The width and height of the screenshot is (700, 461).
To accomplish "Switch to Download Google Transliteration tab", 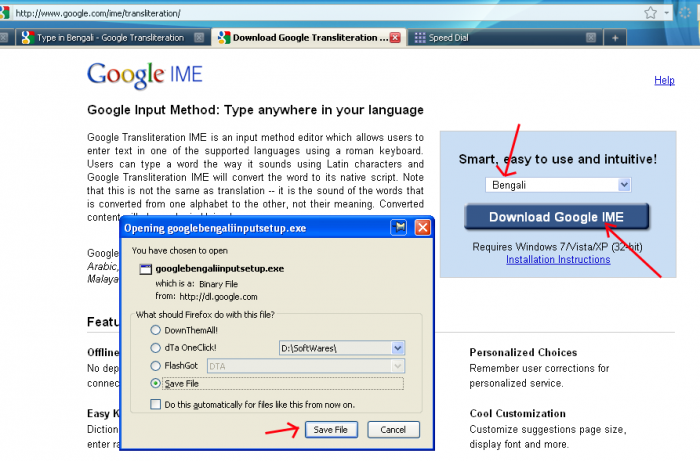I will 308,37.
